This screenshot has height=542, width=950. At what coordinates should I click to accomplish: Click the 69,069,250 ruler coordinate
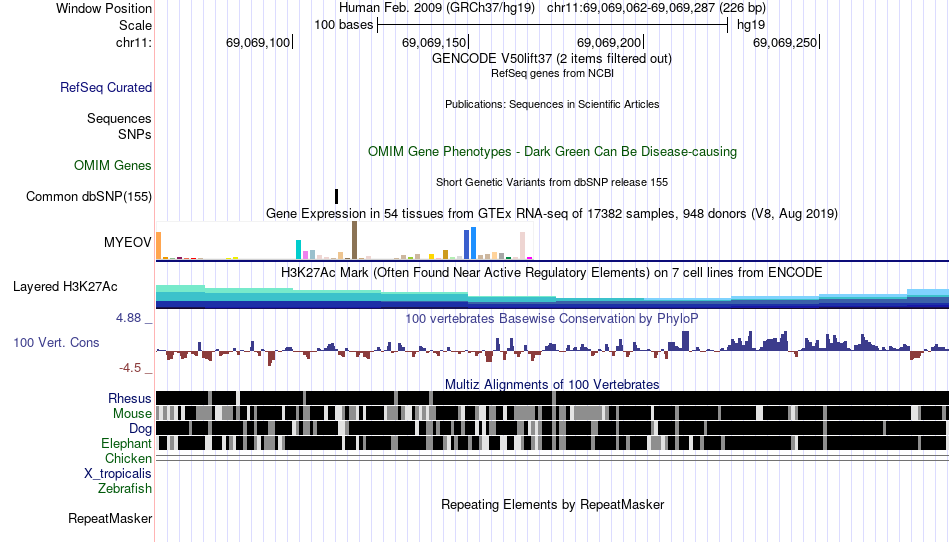pyautogui.click(x=785, y=42)
